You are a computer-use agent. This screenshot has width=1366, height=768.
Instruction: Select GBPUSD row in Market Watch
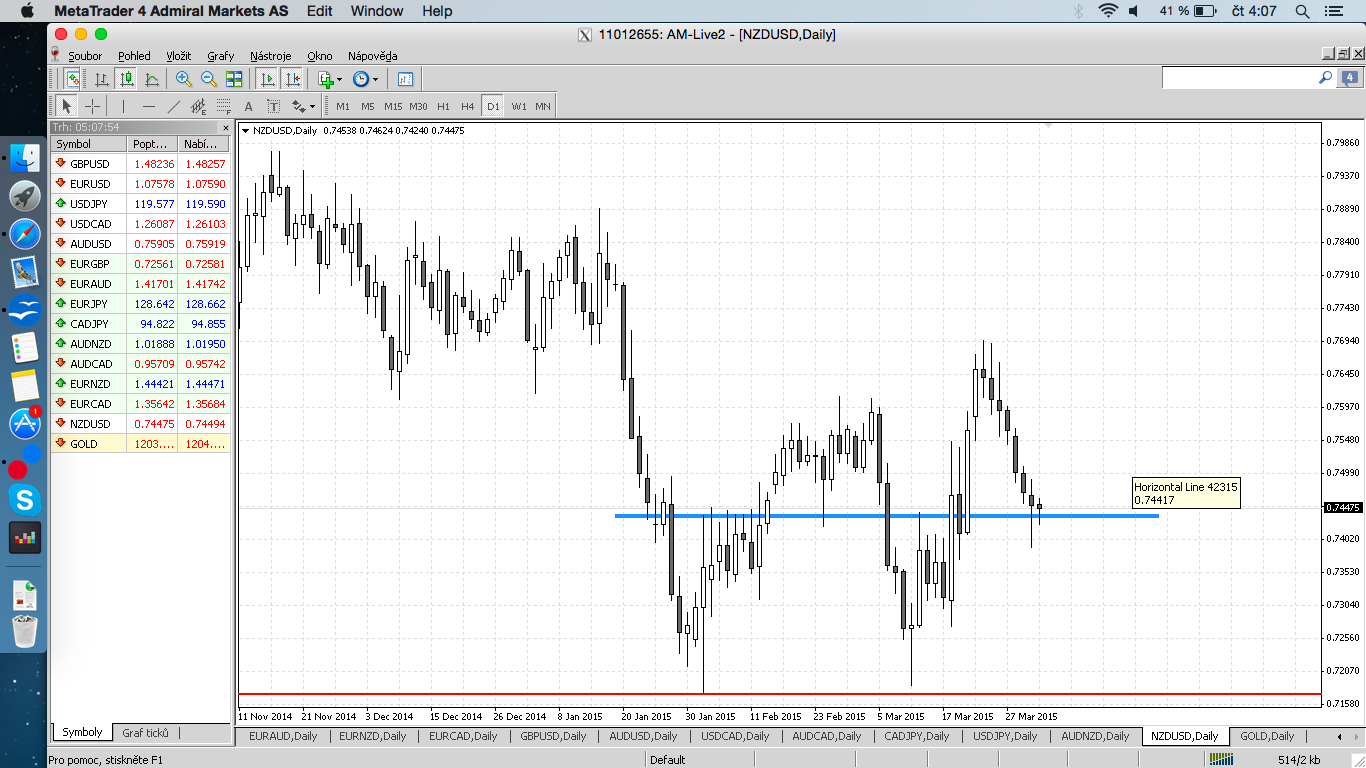tap(140, 164)
